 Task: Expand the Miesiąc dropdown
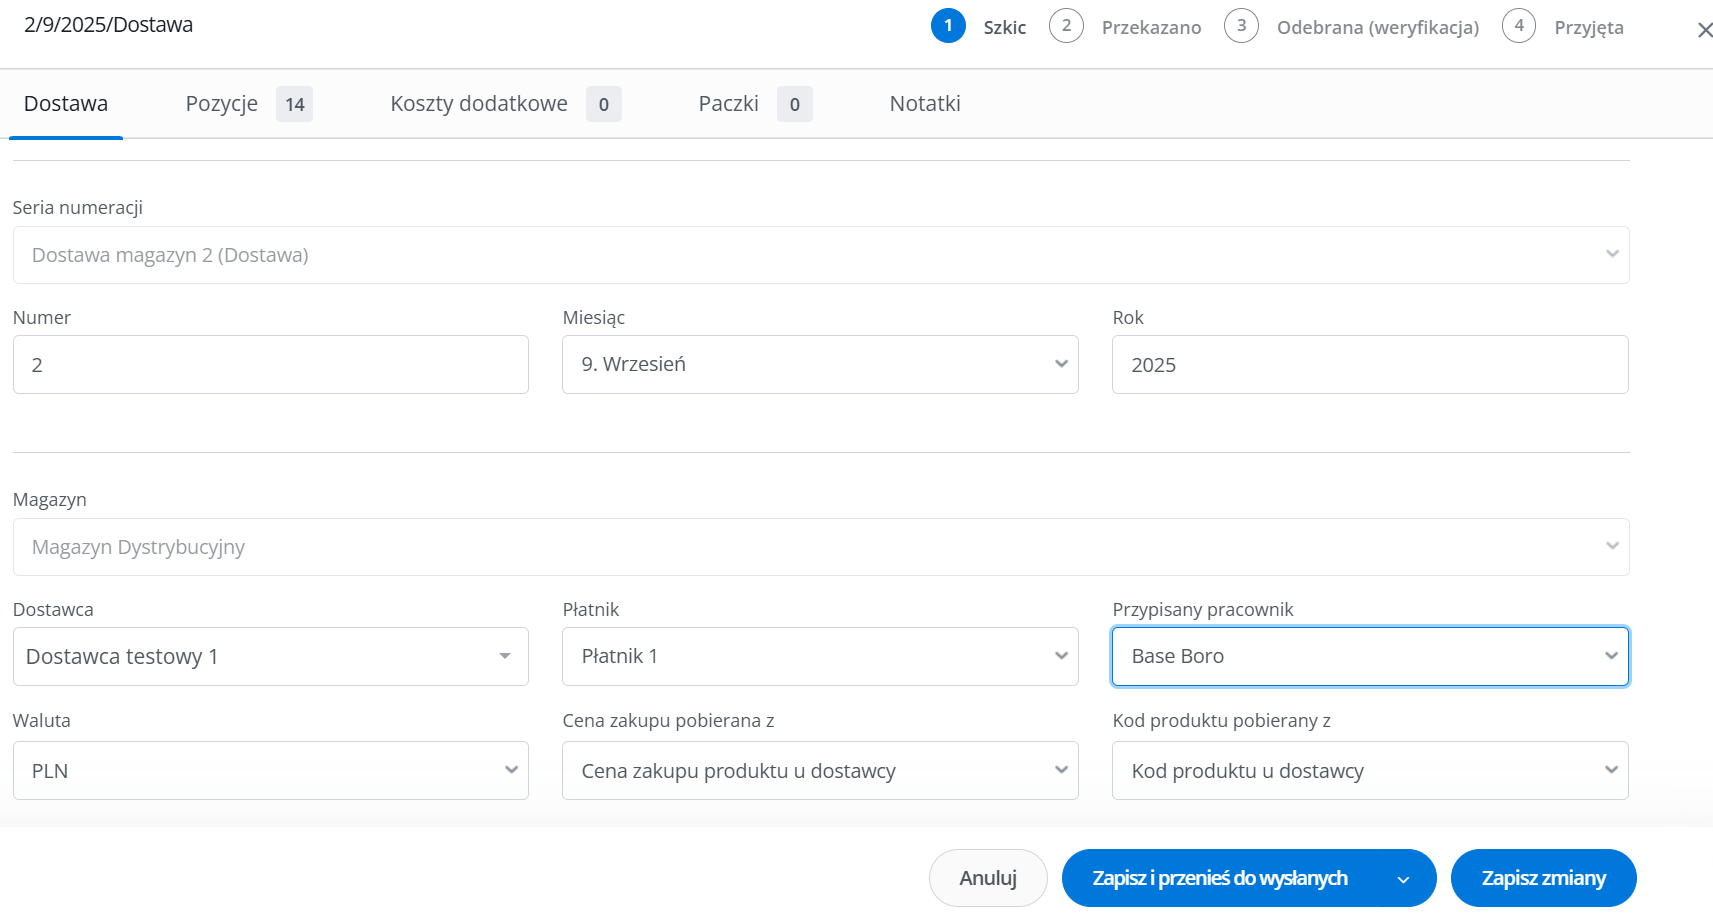[820, 365]
